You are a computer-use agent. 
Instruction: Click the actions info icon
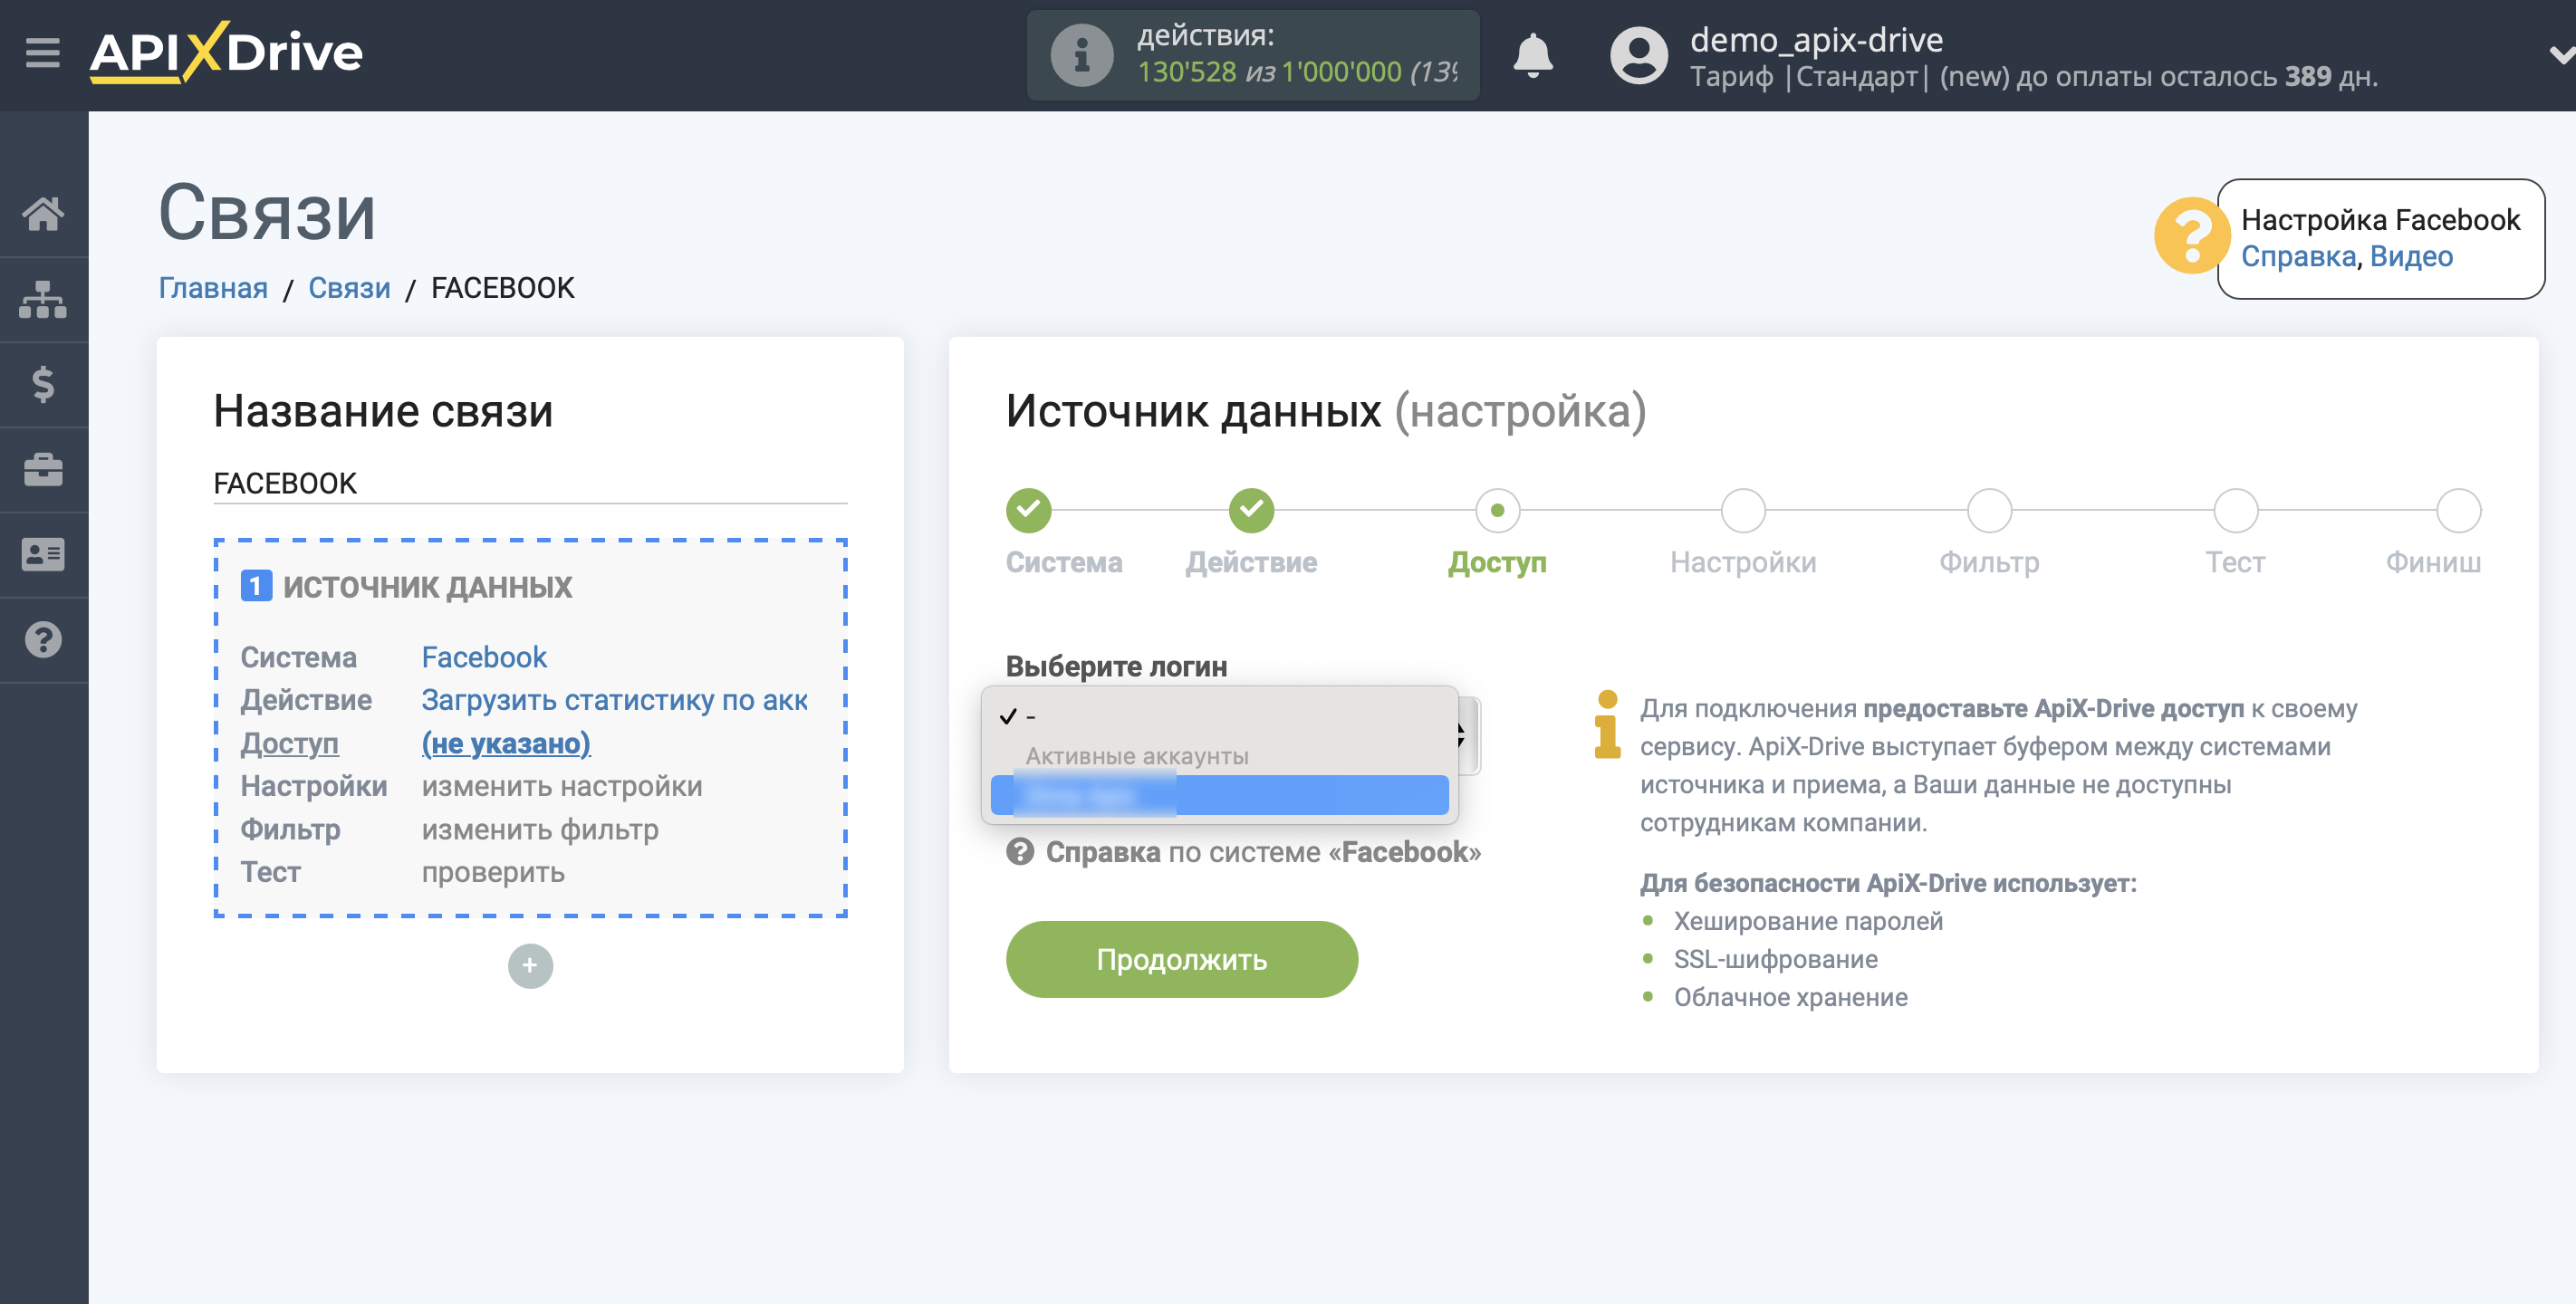click(1081, 55)
